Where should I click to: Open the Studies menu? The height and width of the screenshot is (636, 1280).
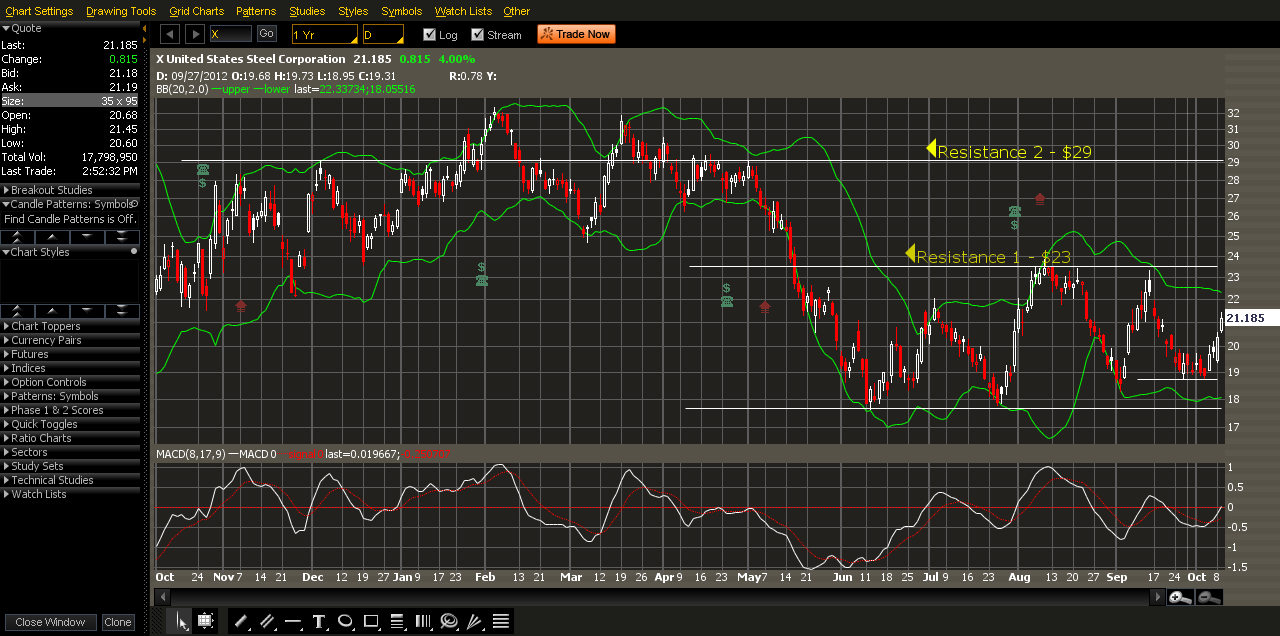[x=307, y=11]
